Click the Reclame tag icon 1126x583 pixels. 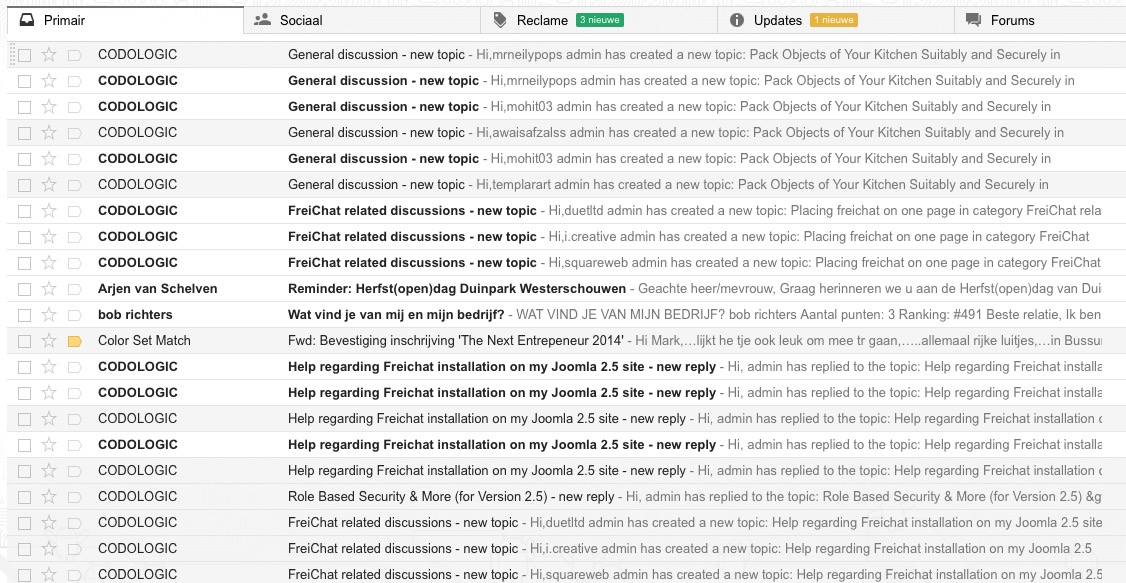click(500, 20)
